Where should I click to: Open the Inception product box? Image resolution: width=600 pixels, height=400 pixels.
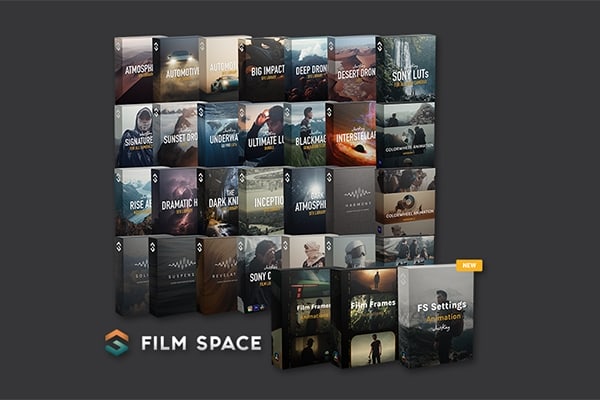tap(261, 201)
